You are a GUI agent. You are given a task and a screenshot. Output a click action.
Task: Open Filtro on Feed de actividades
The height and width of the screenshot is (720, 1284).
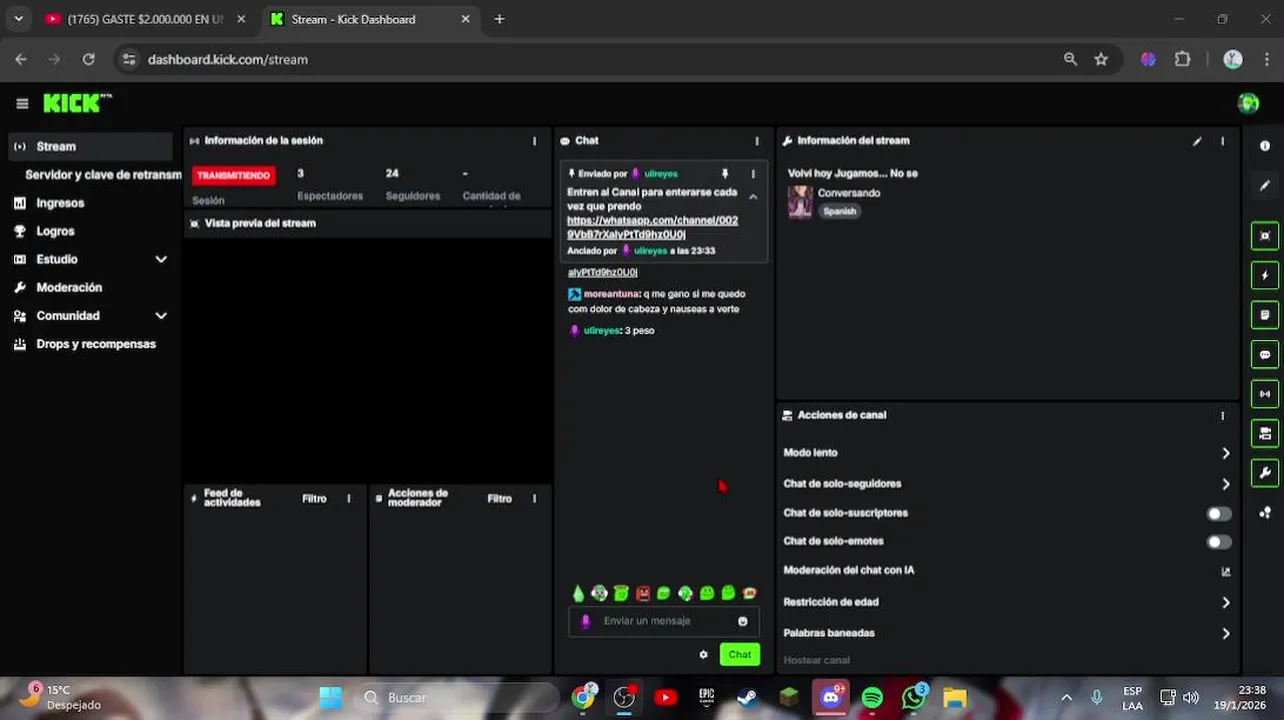tap(314, 498)
